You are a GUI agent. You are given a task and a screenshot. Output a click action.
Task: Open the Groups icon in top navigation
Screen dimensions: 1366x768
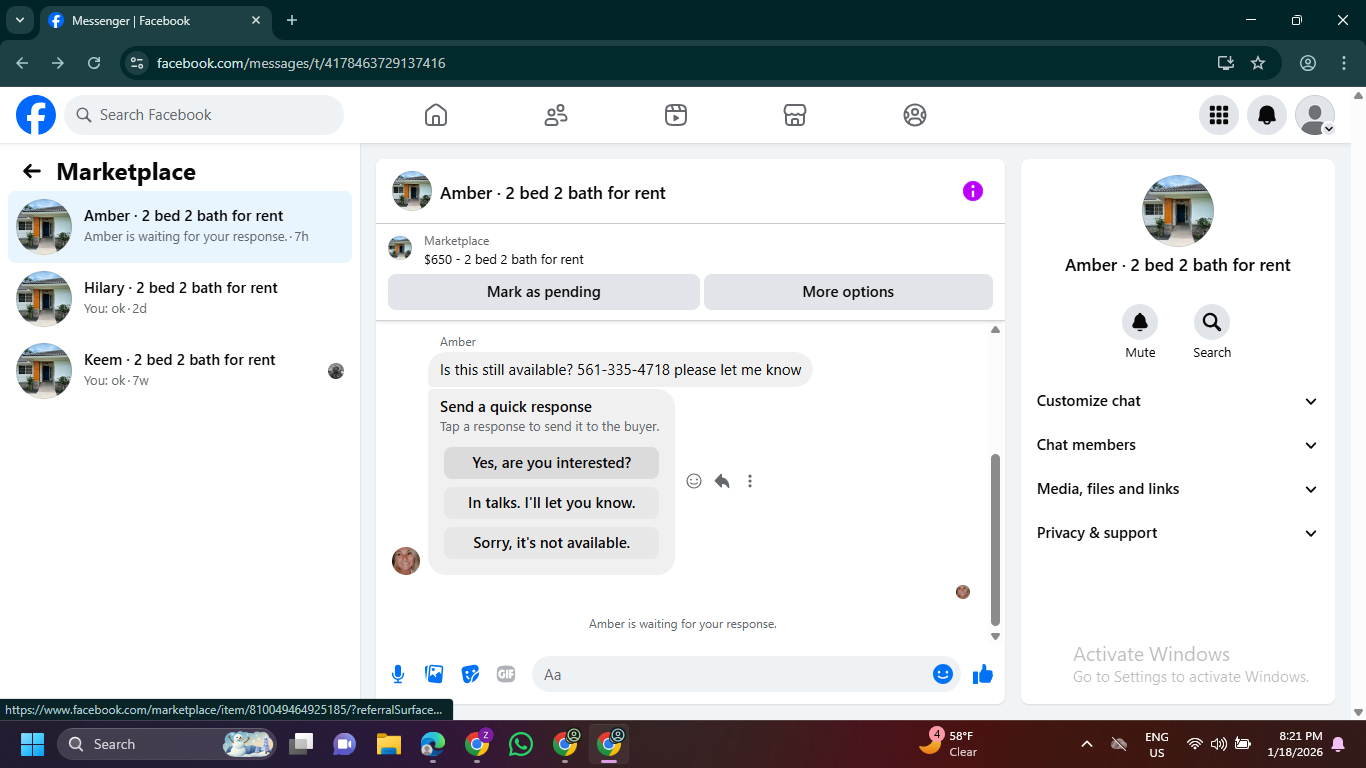915,115
